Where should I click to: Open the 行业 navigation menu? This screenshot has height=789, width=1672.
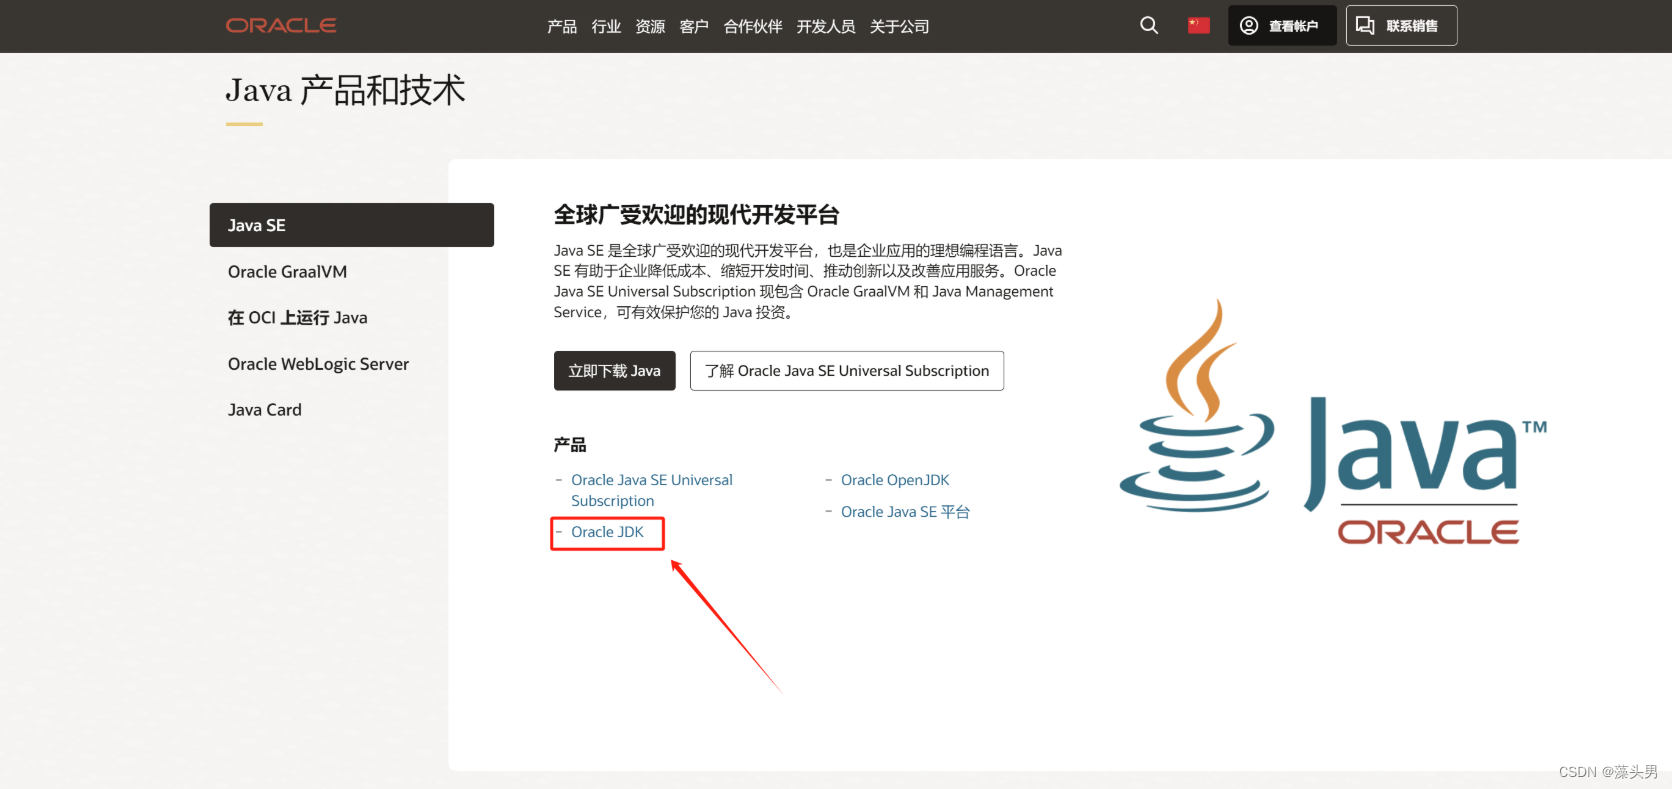[x=606, y=26]
